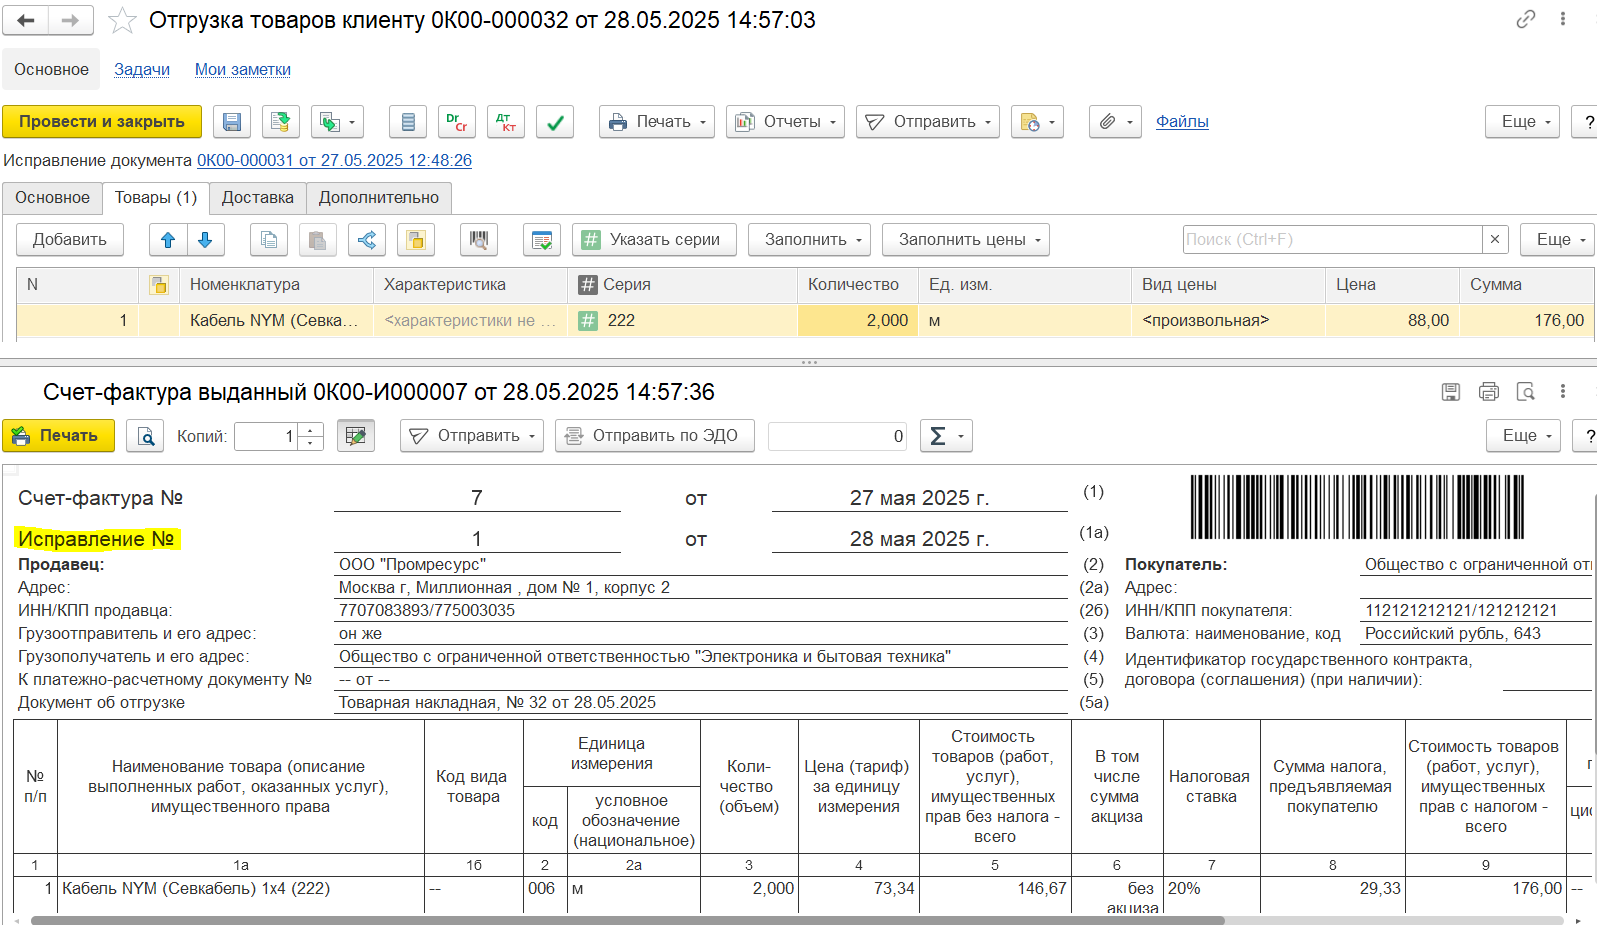Add document to favorites with star
1597x925 pixels.
(x=122, y=21)
